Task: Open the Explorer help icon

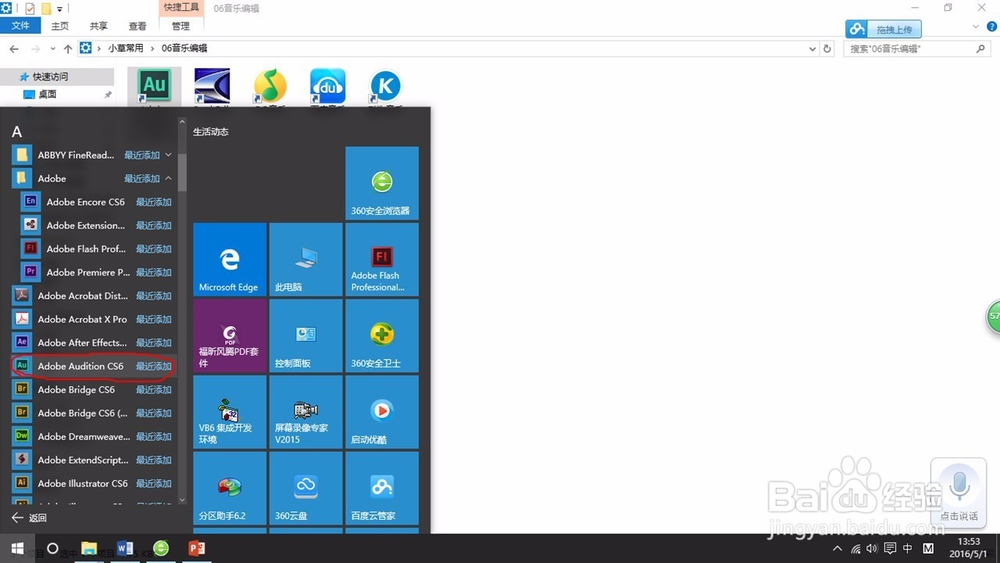Action: tap(992, 27)
